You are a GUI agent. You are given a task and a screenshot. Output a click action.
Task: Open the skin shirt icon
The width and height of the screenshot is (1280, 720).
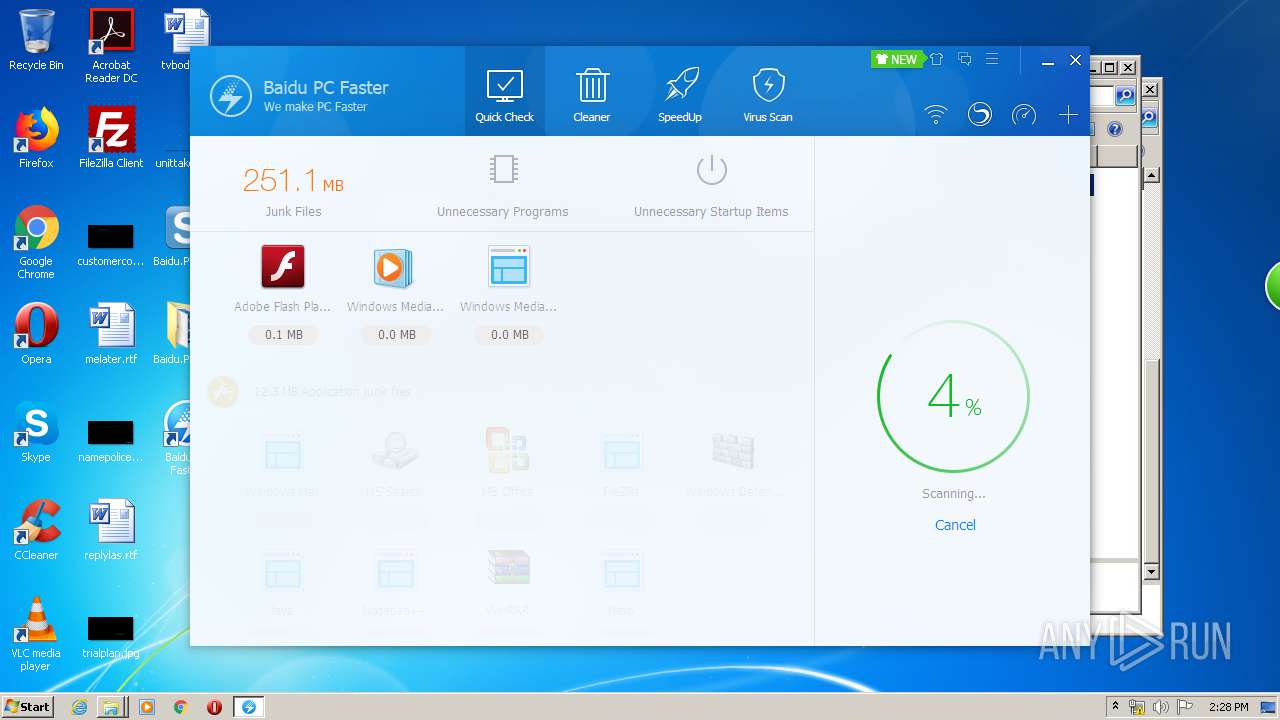coord(937,60)
